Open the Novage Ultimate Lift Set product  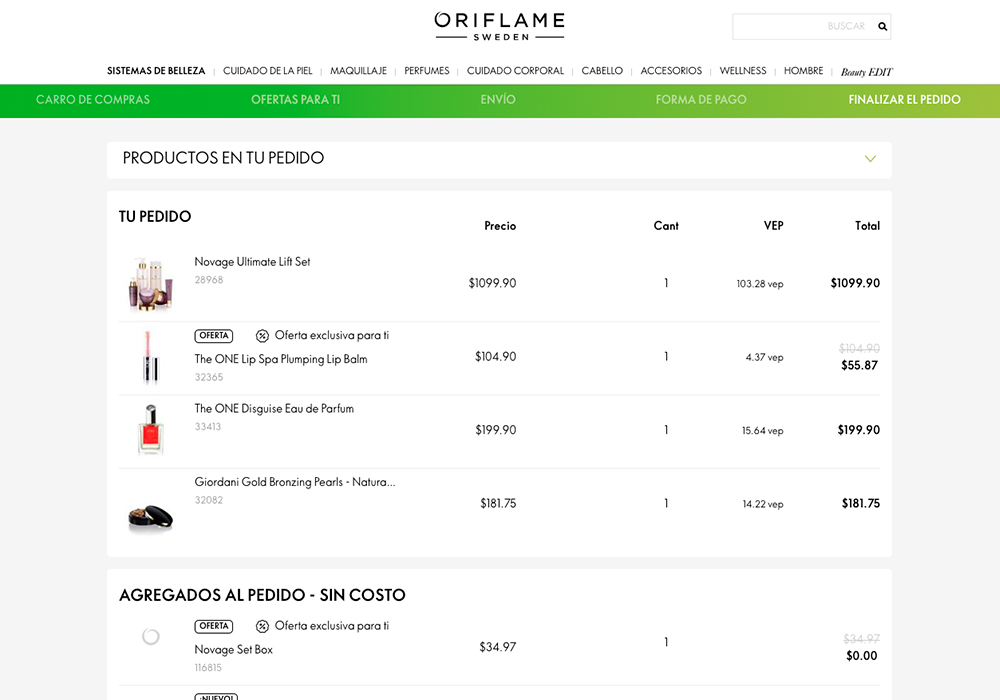coord(253,262)
